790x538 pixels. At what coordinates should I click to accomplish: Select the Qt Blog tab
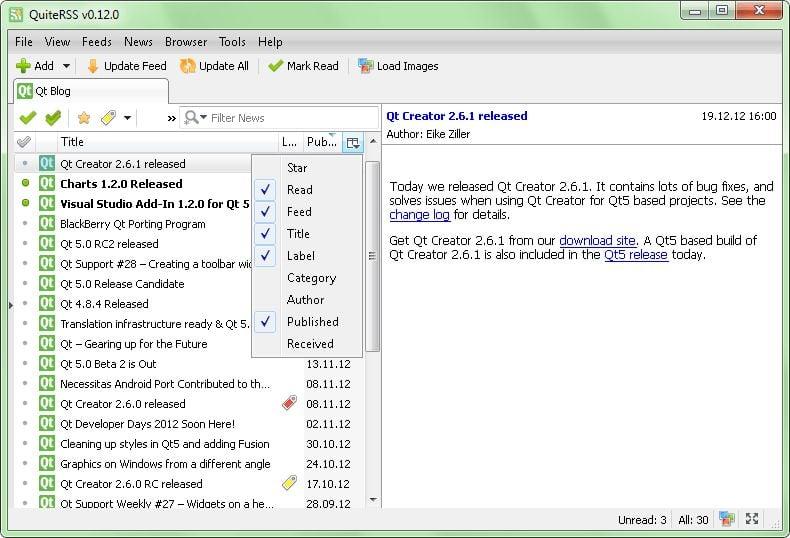pos(91,91)
